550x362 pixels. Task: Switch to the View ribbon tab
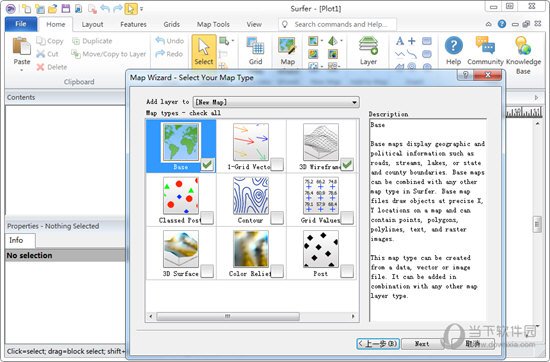click(254, 24)
